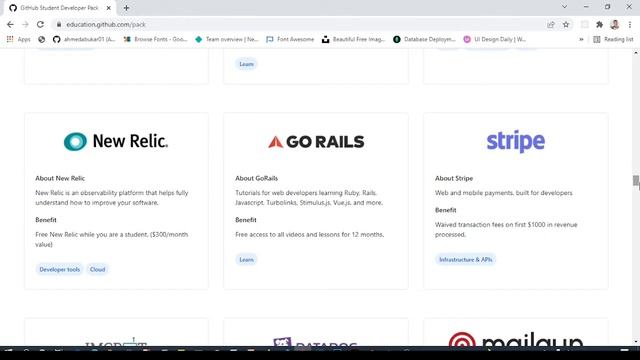
Task: Open Chrome three-dot menu
Action: [630, 24]
